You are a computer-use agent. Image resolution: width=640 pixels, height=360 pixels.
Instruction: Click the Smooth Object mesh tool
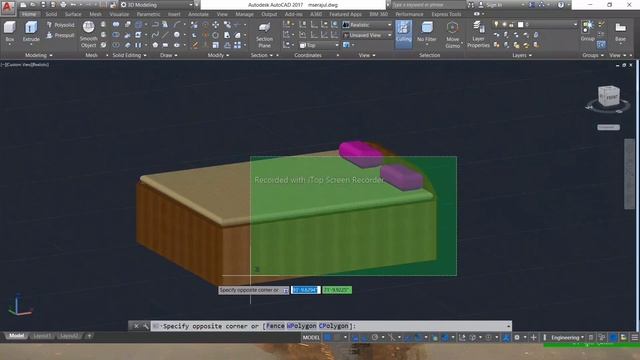coord(89,34)
